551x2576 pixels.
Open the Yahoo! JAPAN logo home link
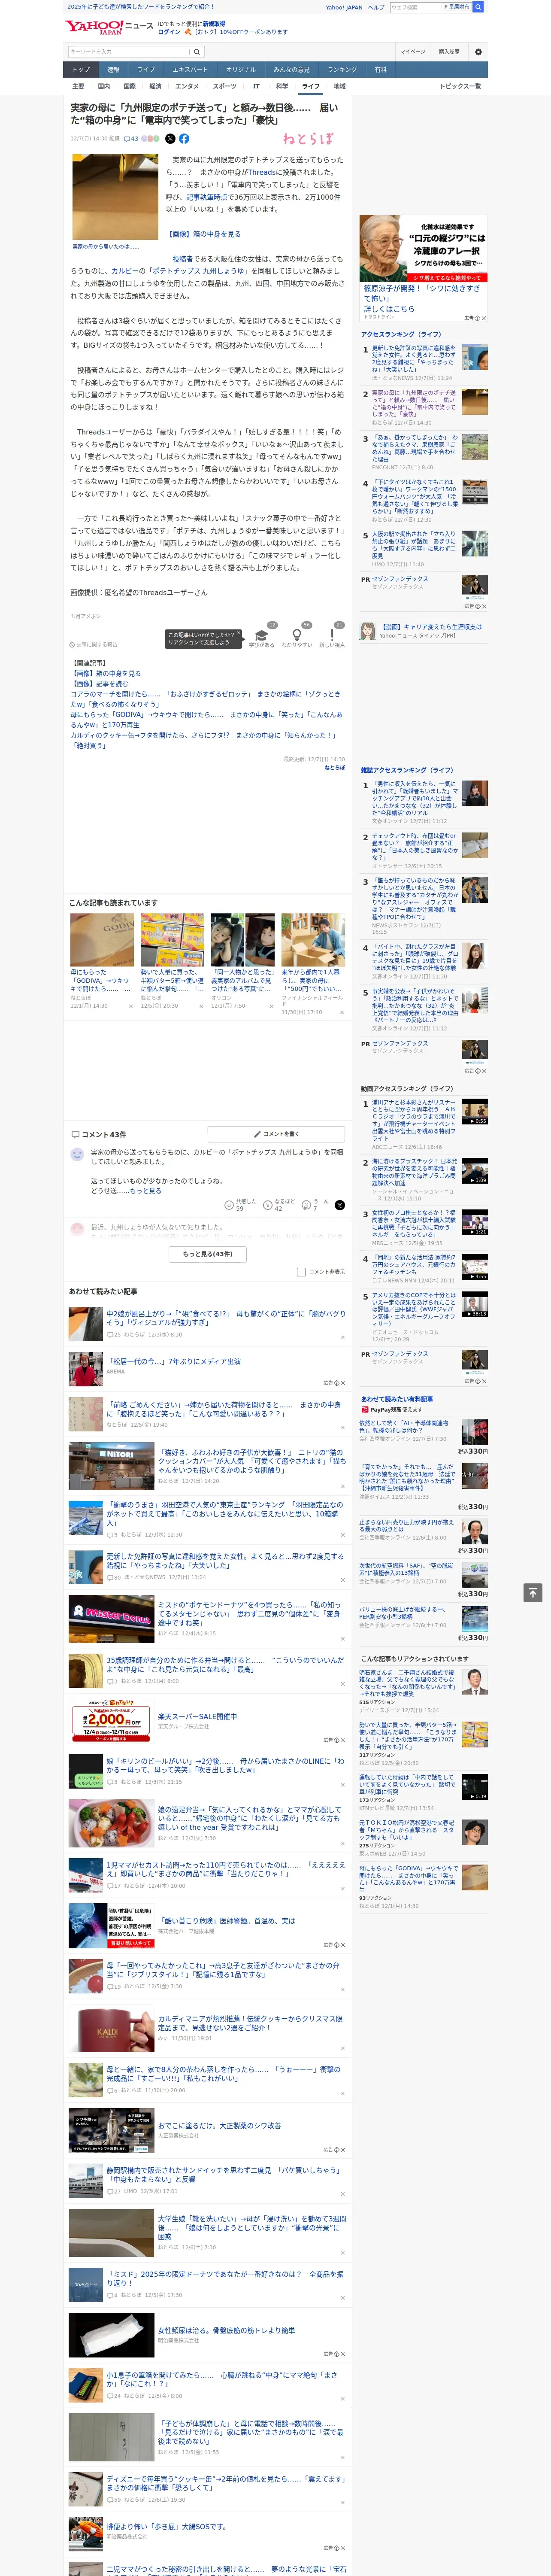tap(94, 27)
